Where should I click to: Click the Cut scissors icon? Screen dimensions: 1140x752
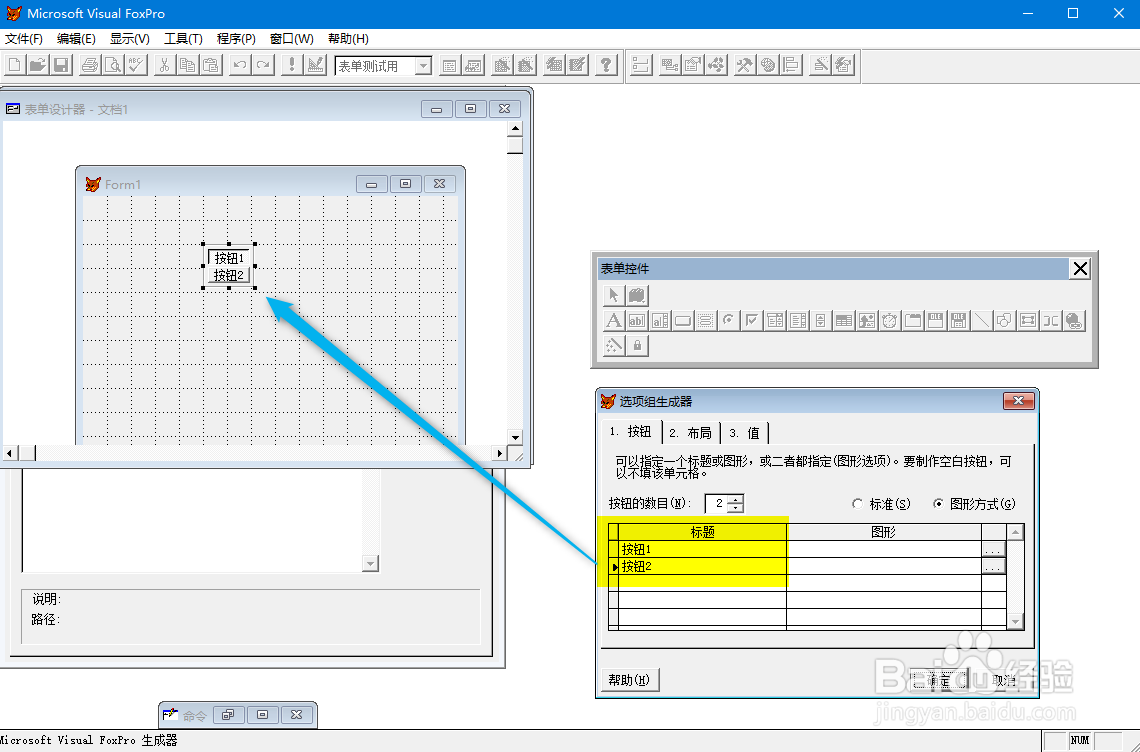point(164,65)
